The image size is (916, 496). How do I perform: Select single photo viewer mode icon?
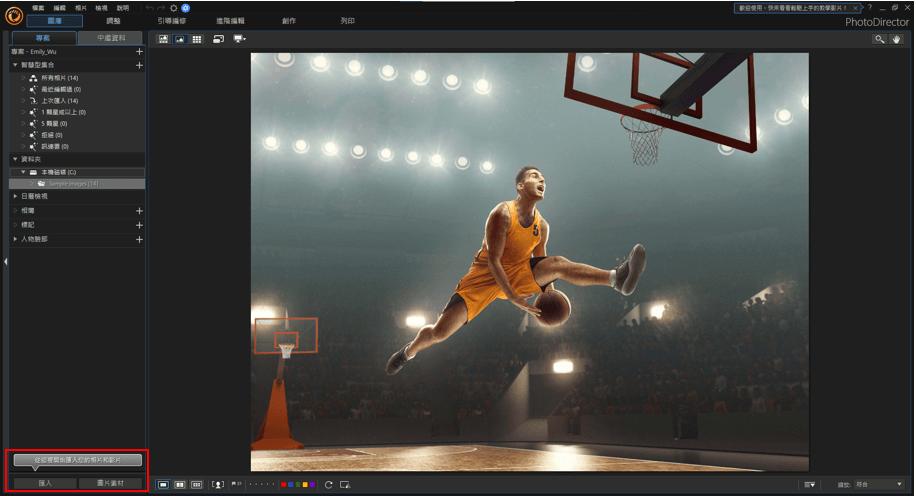[x=180, y=39]
